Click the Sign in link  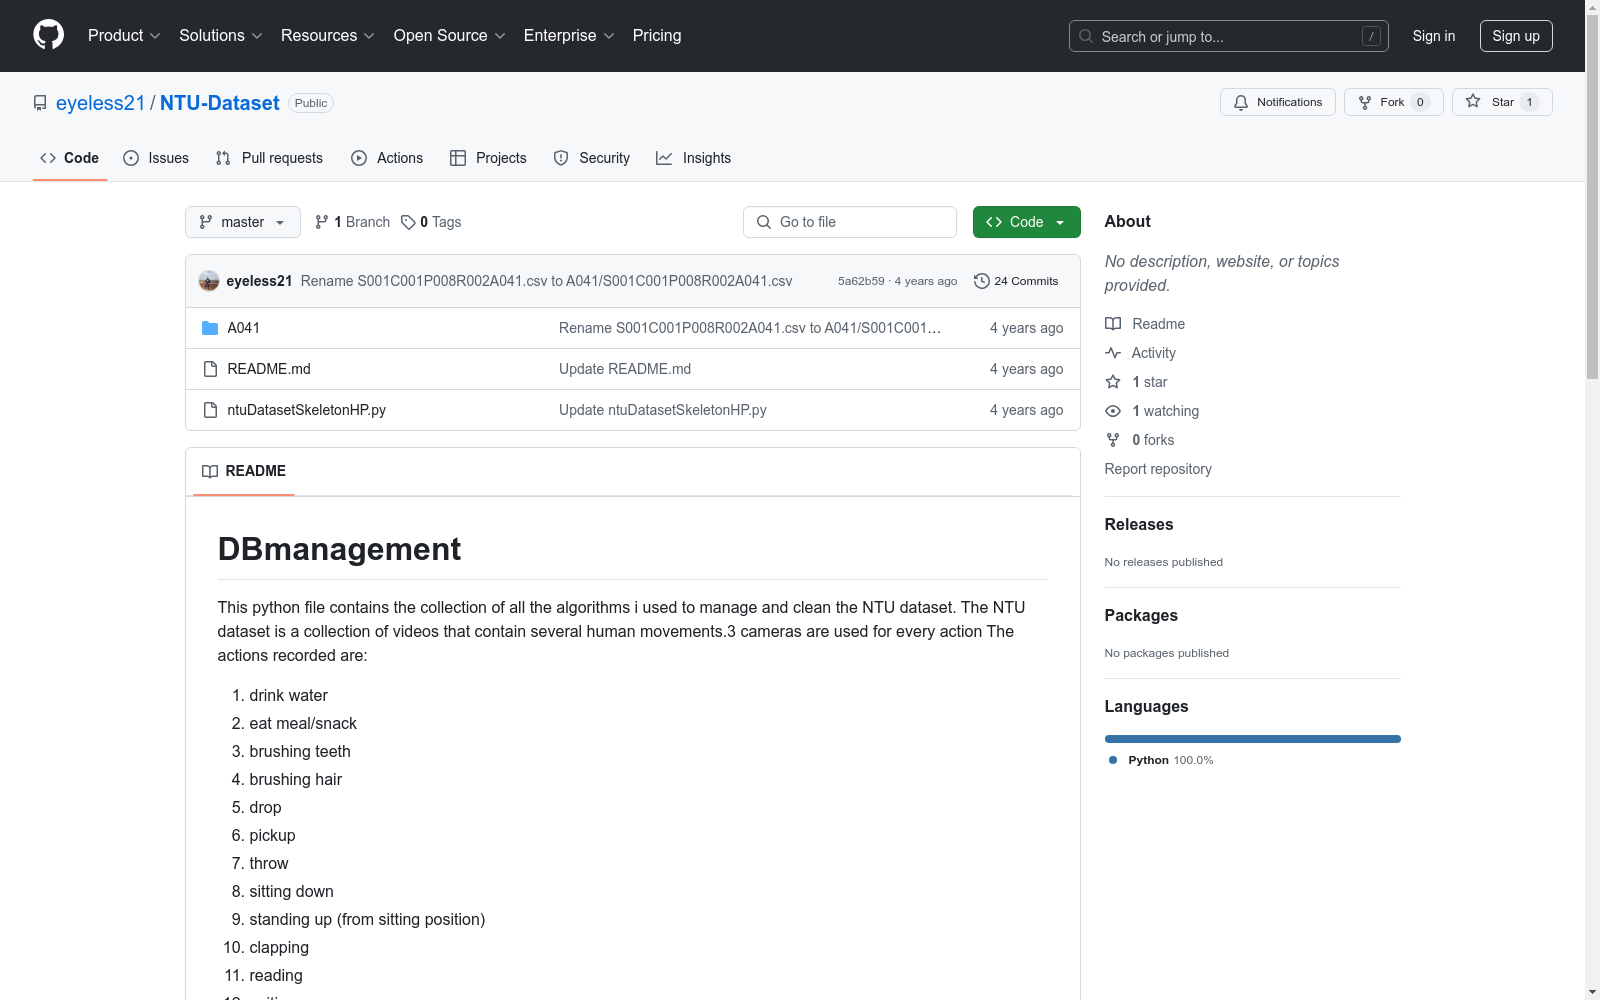(x=1434, y=36)
